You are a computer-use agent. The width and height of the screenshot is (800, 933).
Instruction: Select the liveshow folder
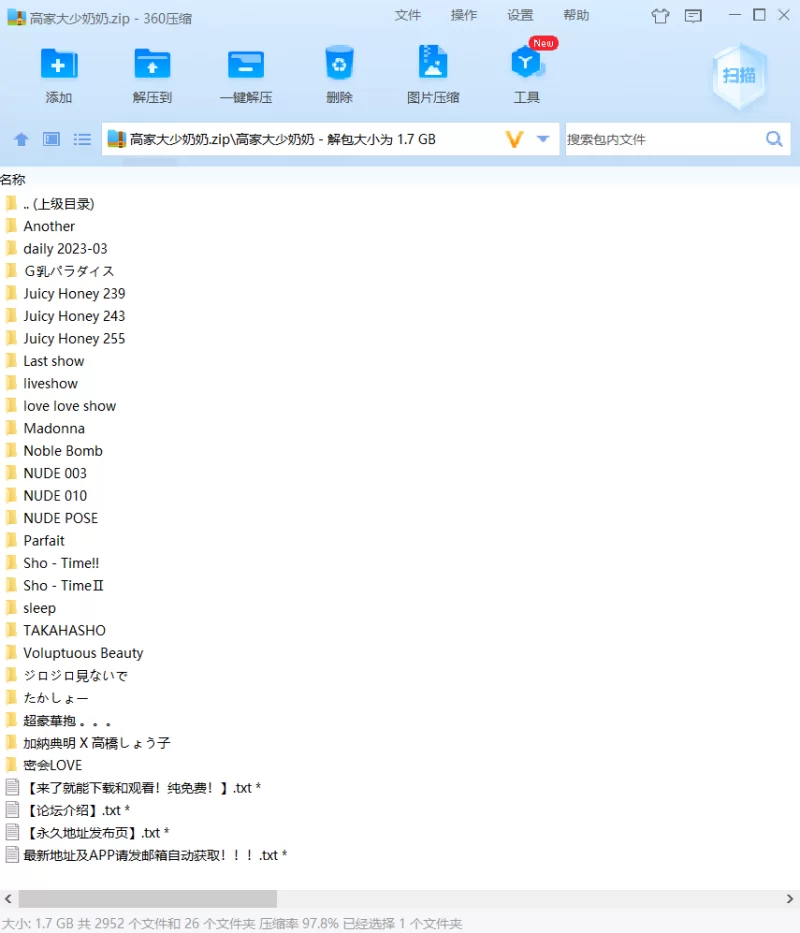(51, 384)
